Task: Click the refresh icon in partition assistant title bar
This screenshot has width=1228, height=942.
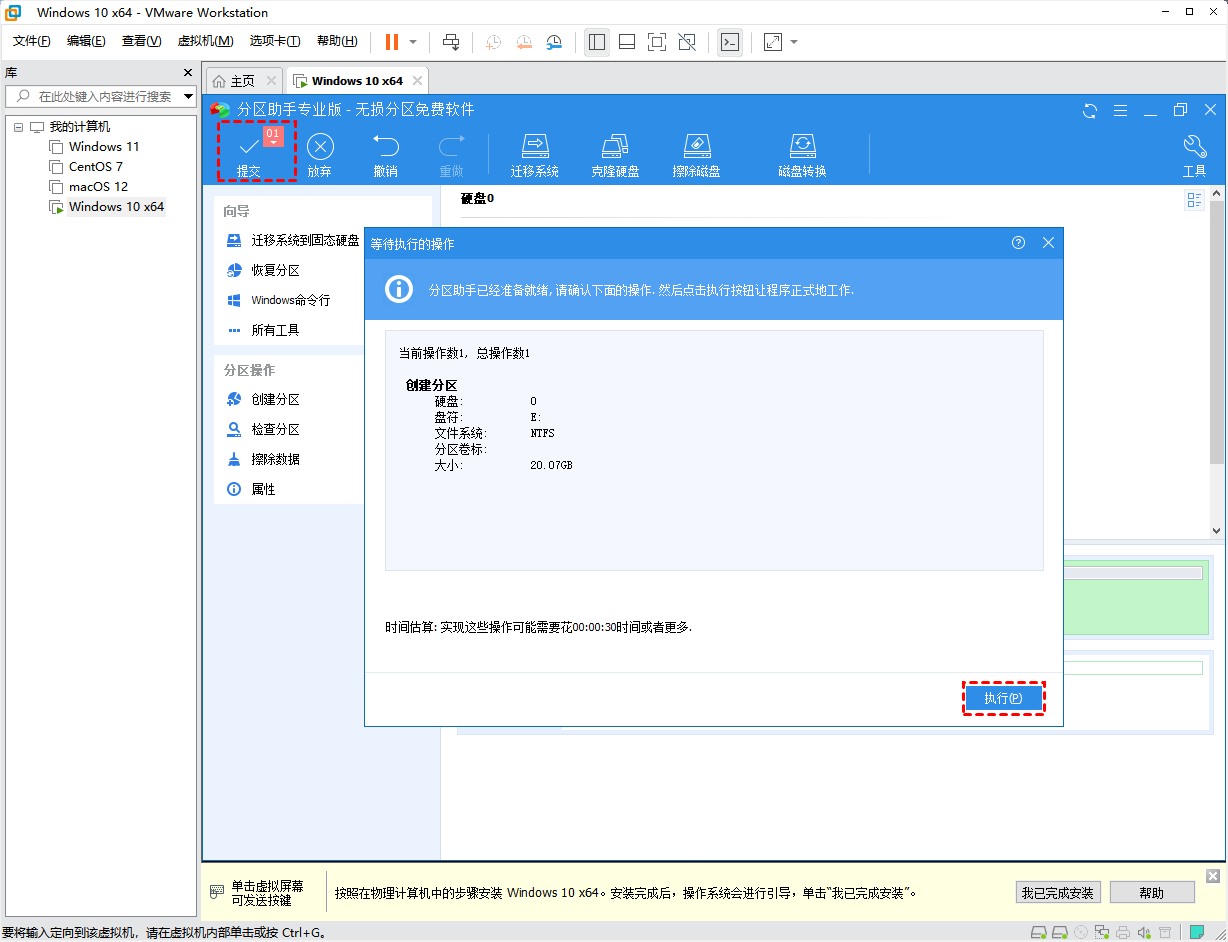Action: (x=1090, y=110)
